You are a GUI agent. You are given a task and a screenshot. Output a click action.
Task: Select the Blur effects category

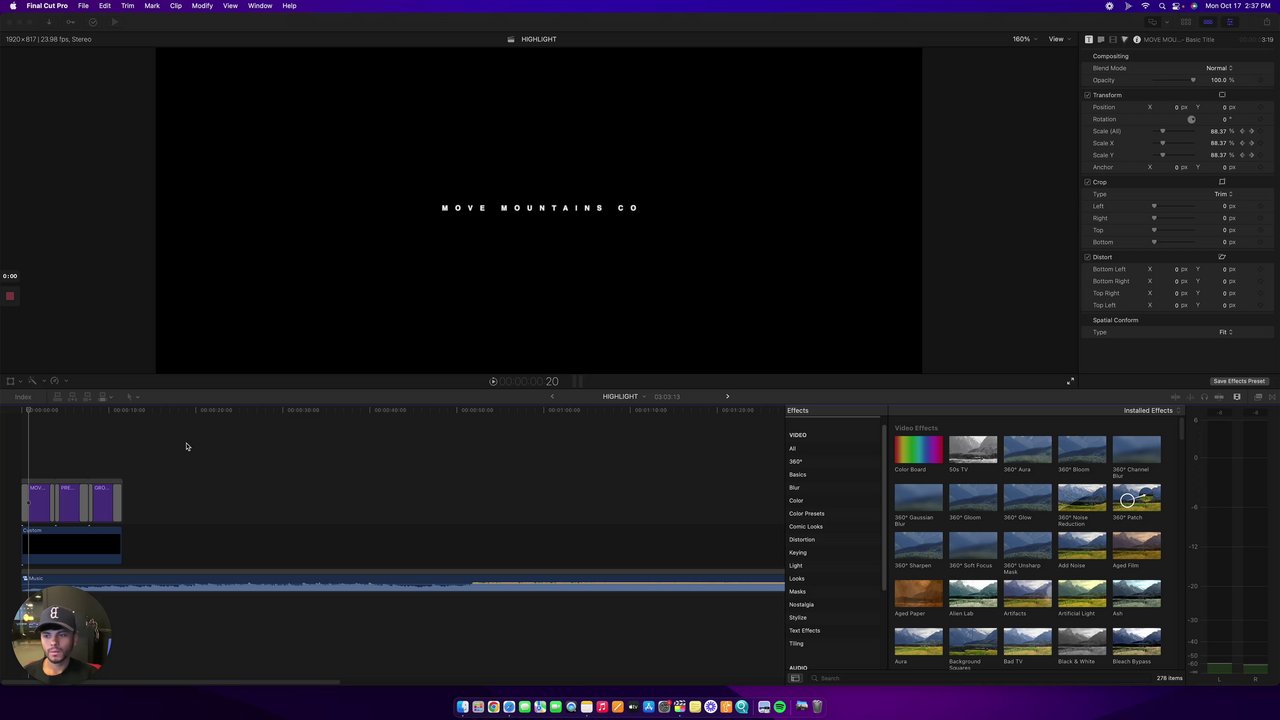(794, 488)
